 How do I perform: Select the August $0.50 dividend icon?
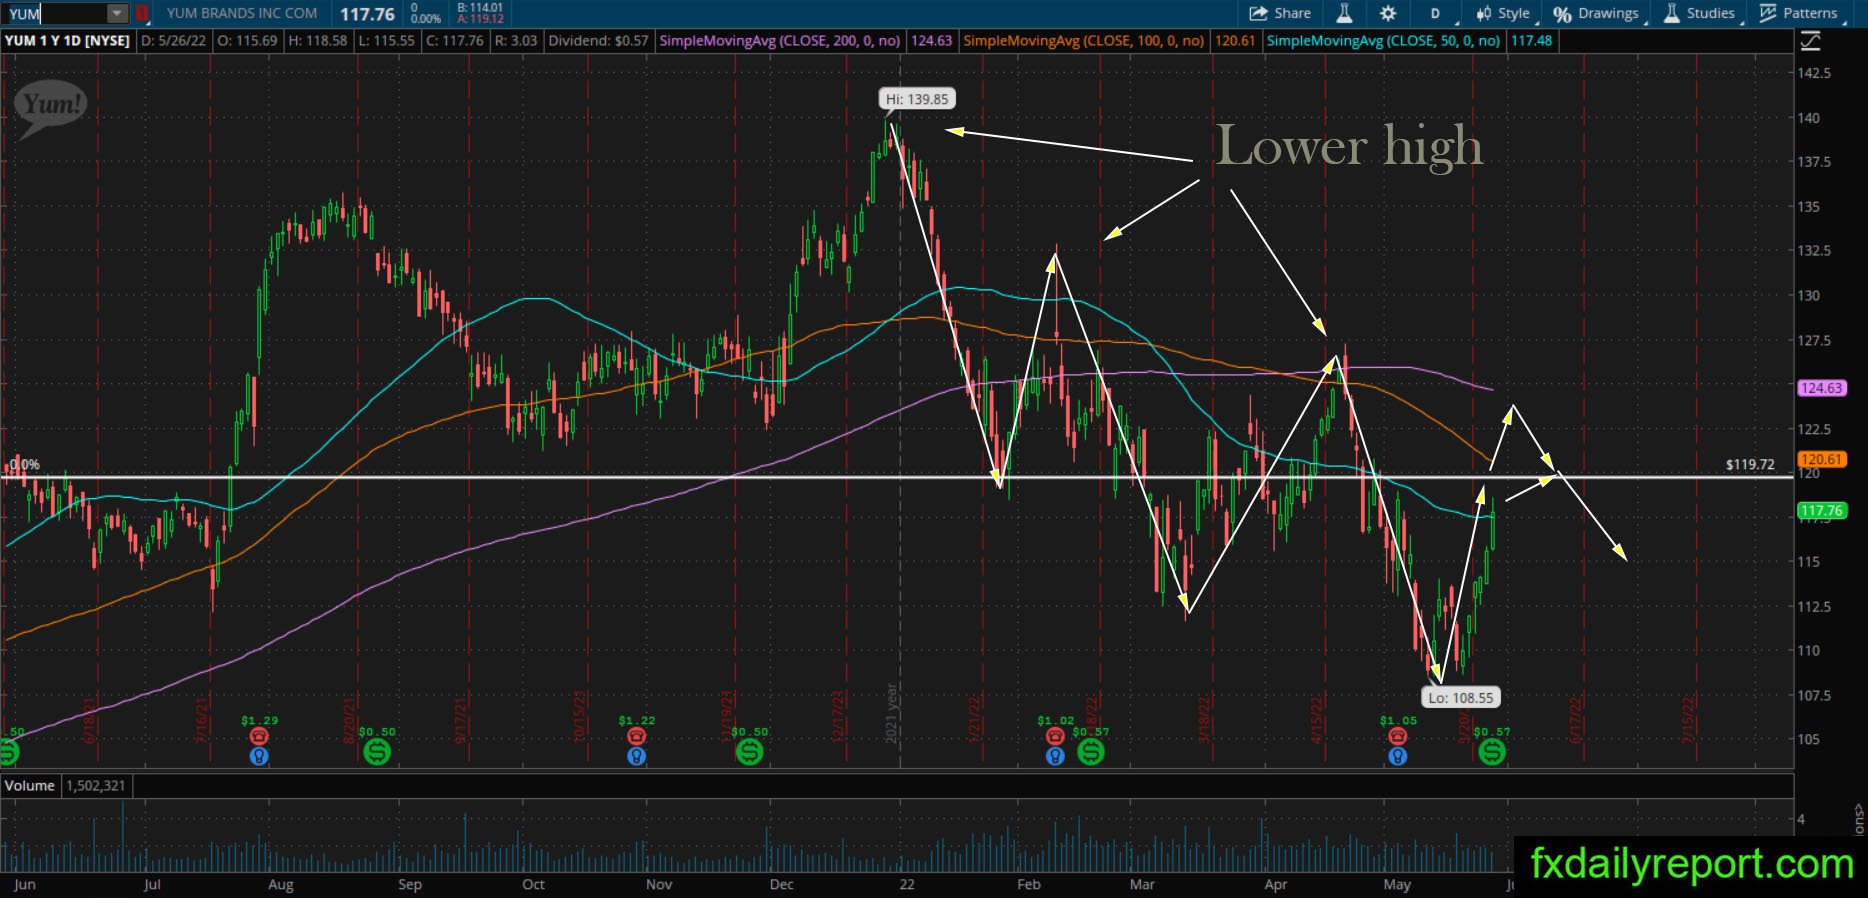coord(377,751)
